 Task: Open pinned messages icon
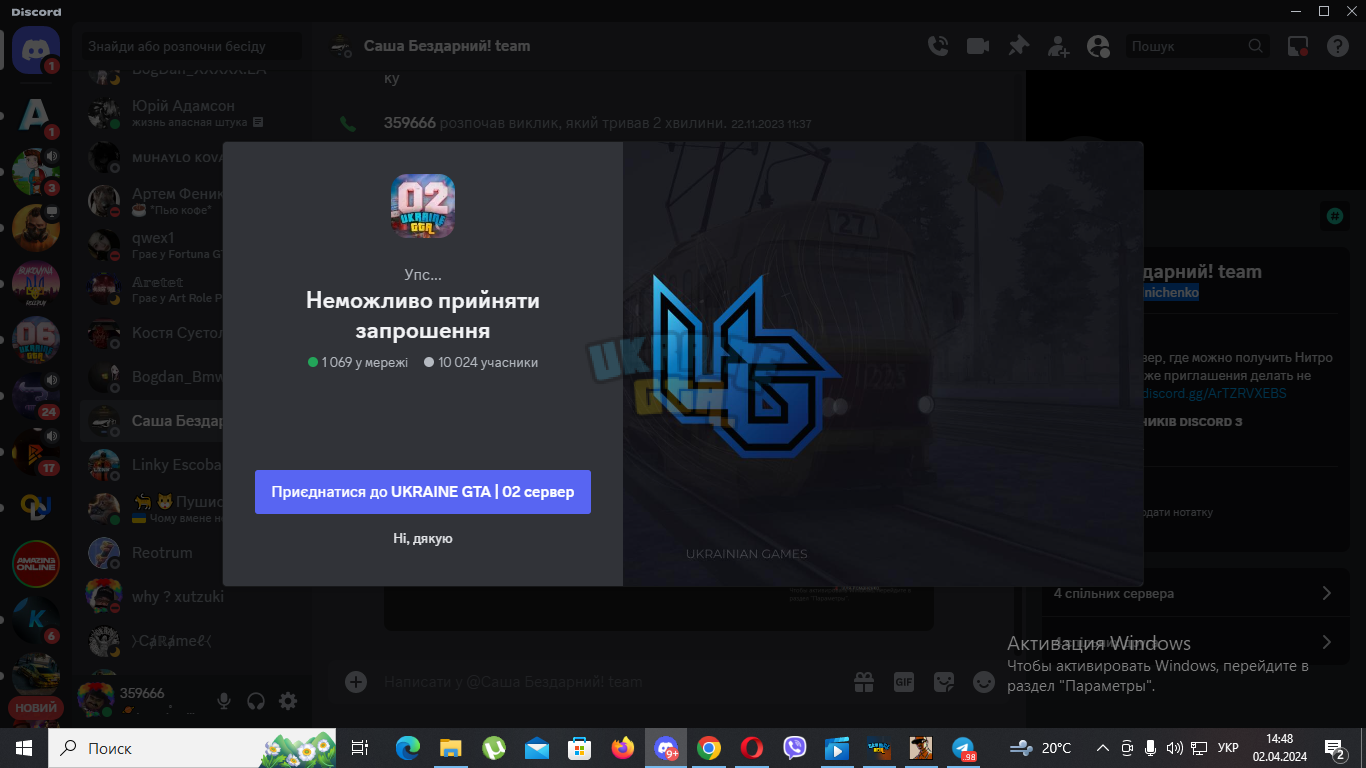(x=1018, y=46)
